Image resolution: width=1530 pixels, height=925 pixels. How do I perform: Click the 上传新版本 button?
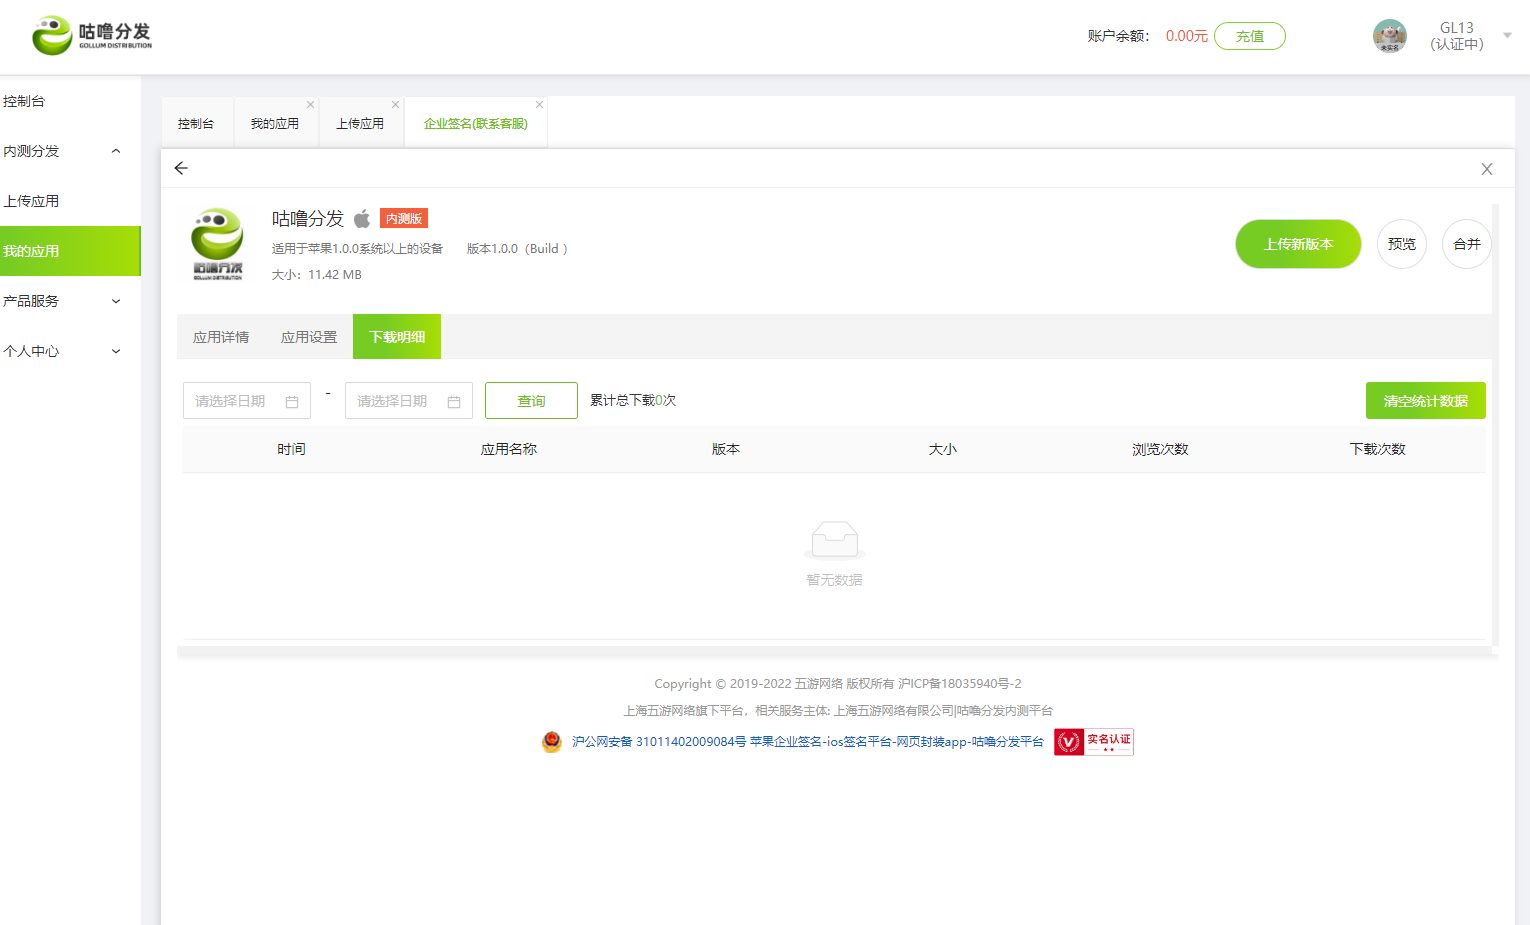(x=1298, y=244)
